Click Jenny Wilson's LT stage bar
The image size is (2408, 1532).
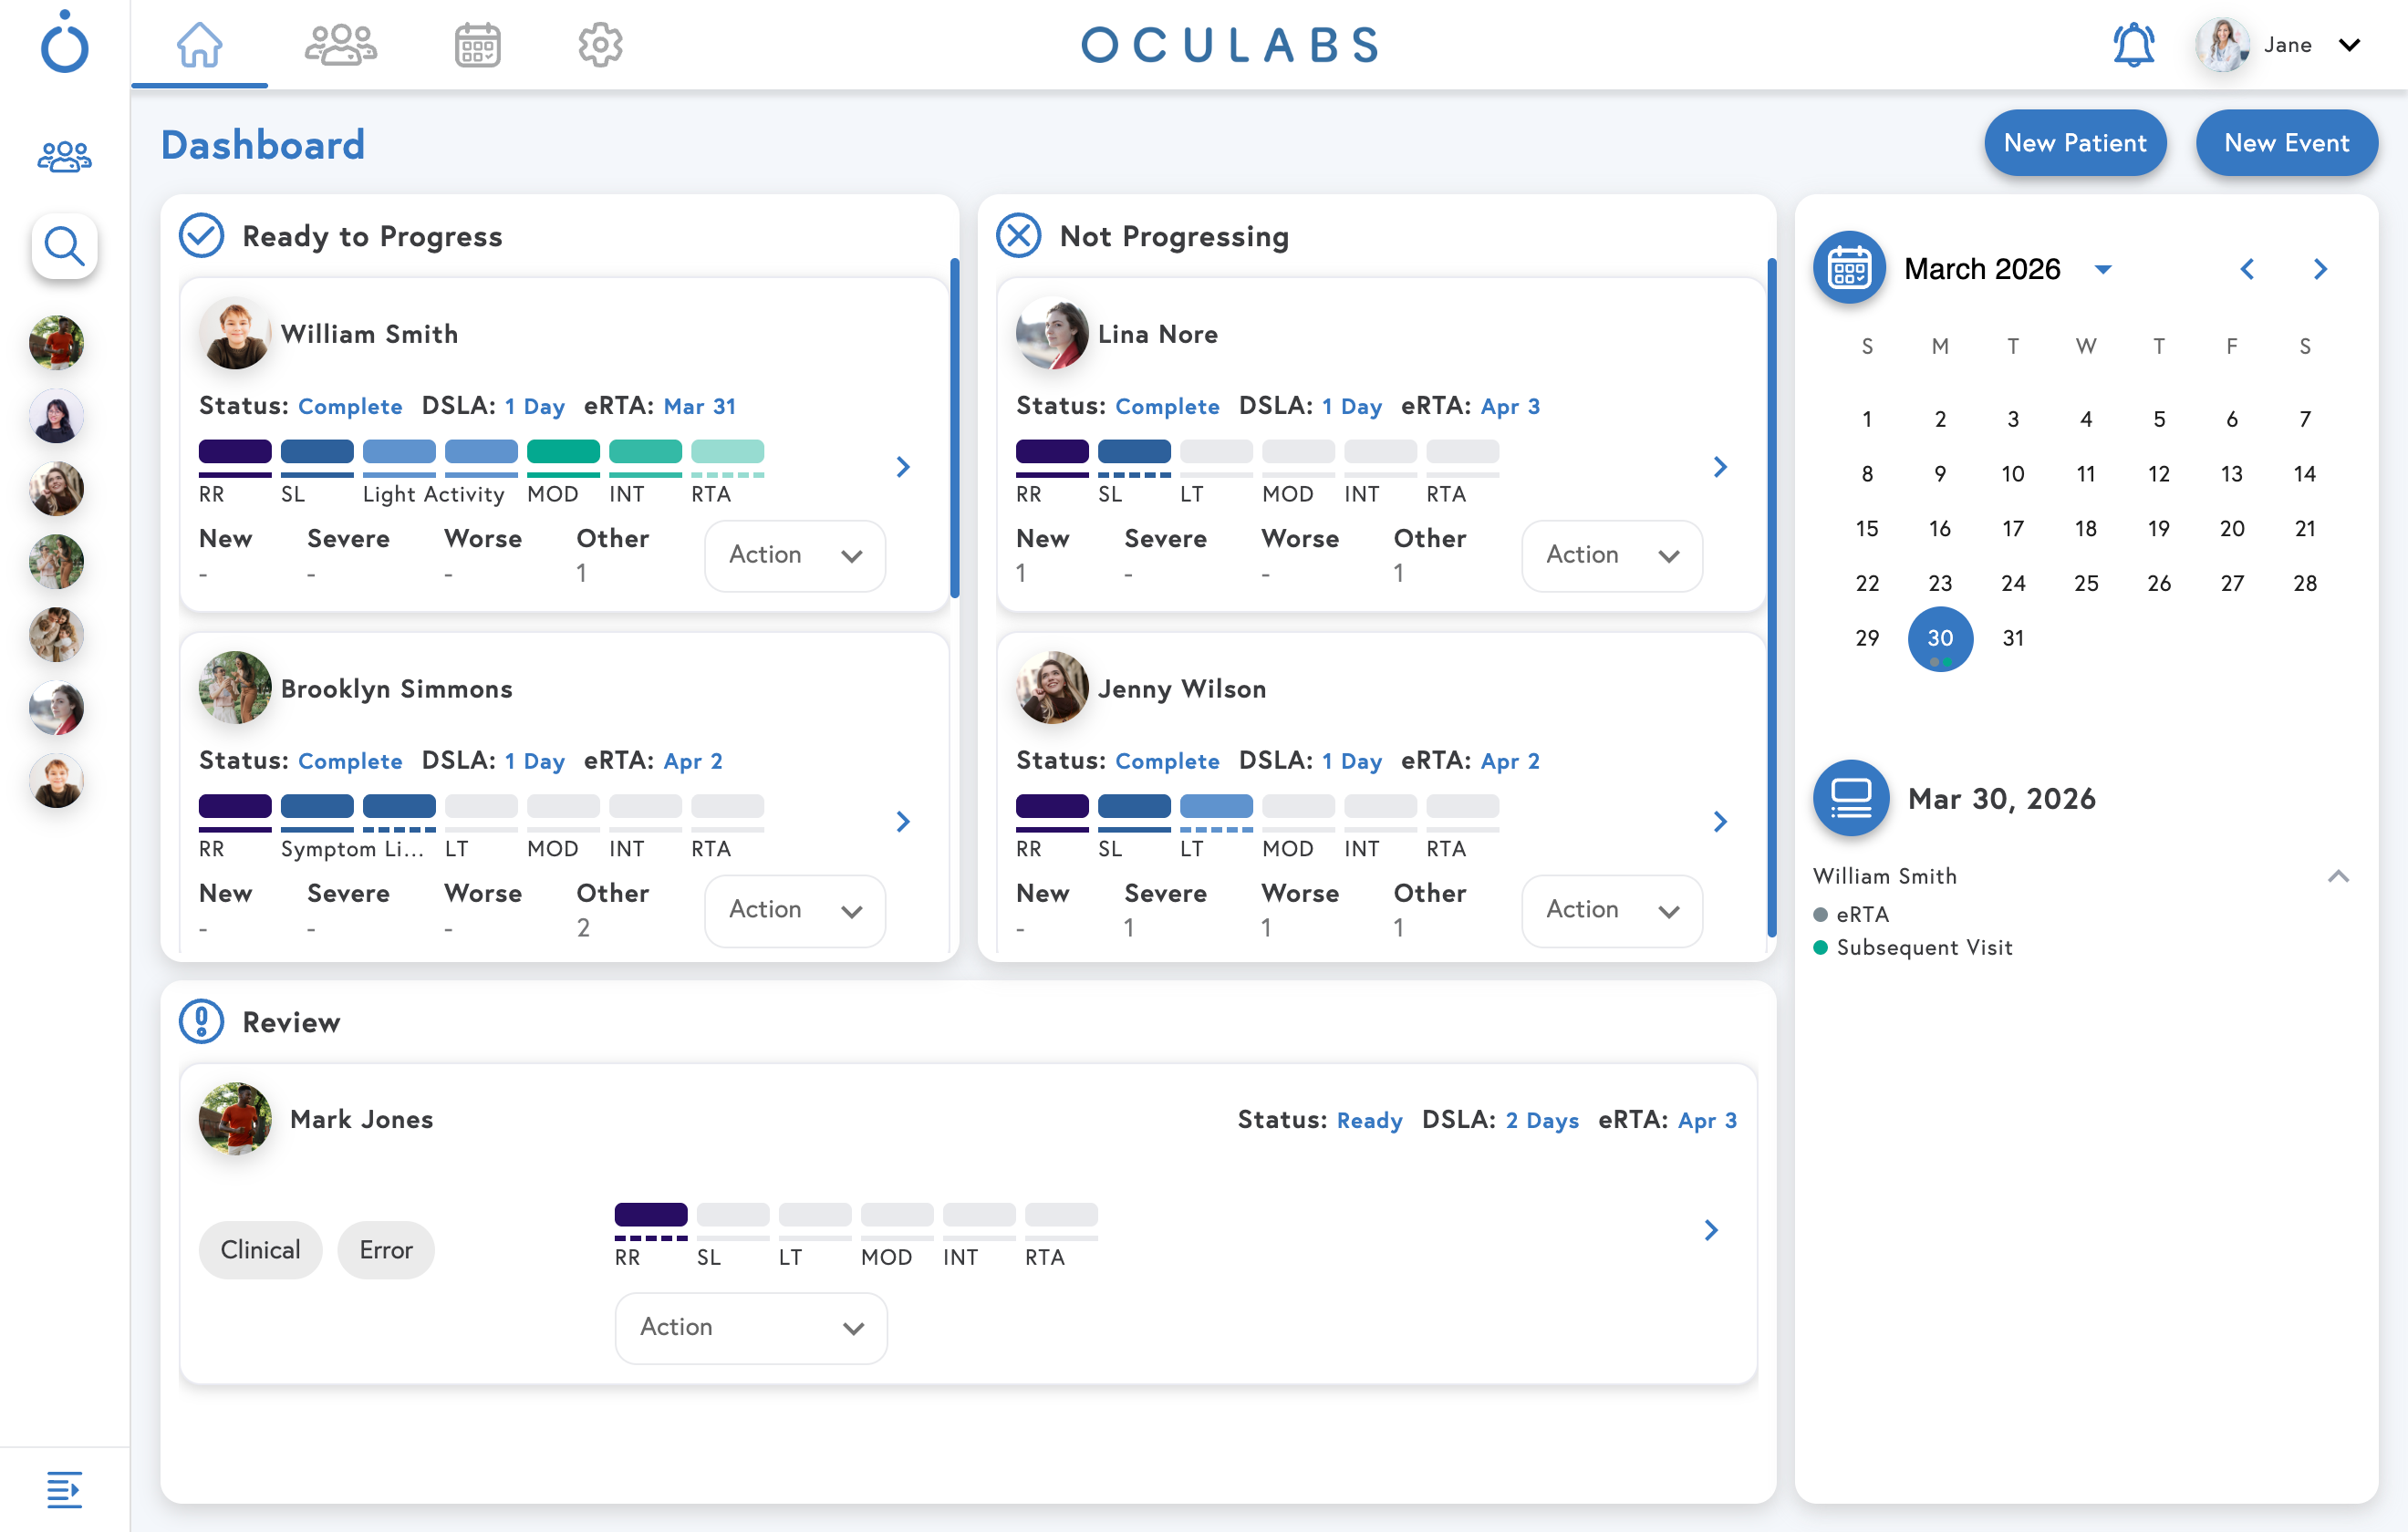coord(1216,806)
